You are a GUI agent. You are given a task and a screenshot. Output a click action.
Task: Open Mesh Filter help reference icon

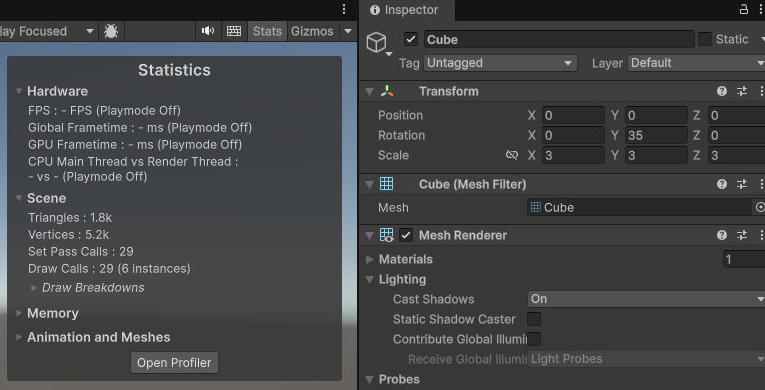coord(722,184)
